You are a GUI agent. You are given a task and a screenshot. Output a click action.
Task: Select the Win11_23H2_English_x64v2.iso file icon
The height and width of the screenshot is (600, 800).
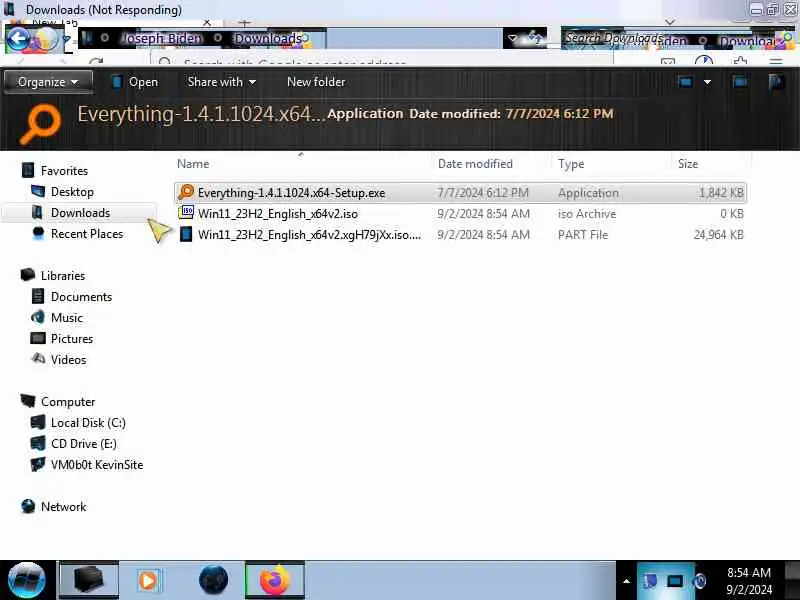(186, 213)
